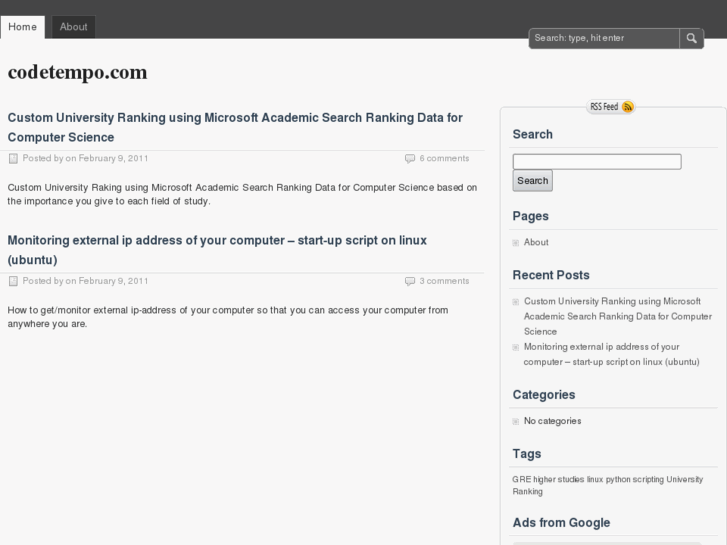Click the page icon beside first post date
This screenshot has width=727, height=545.
pyautogui.click(x=13, y=159)
